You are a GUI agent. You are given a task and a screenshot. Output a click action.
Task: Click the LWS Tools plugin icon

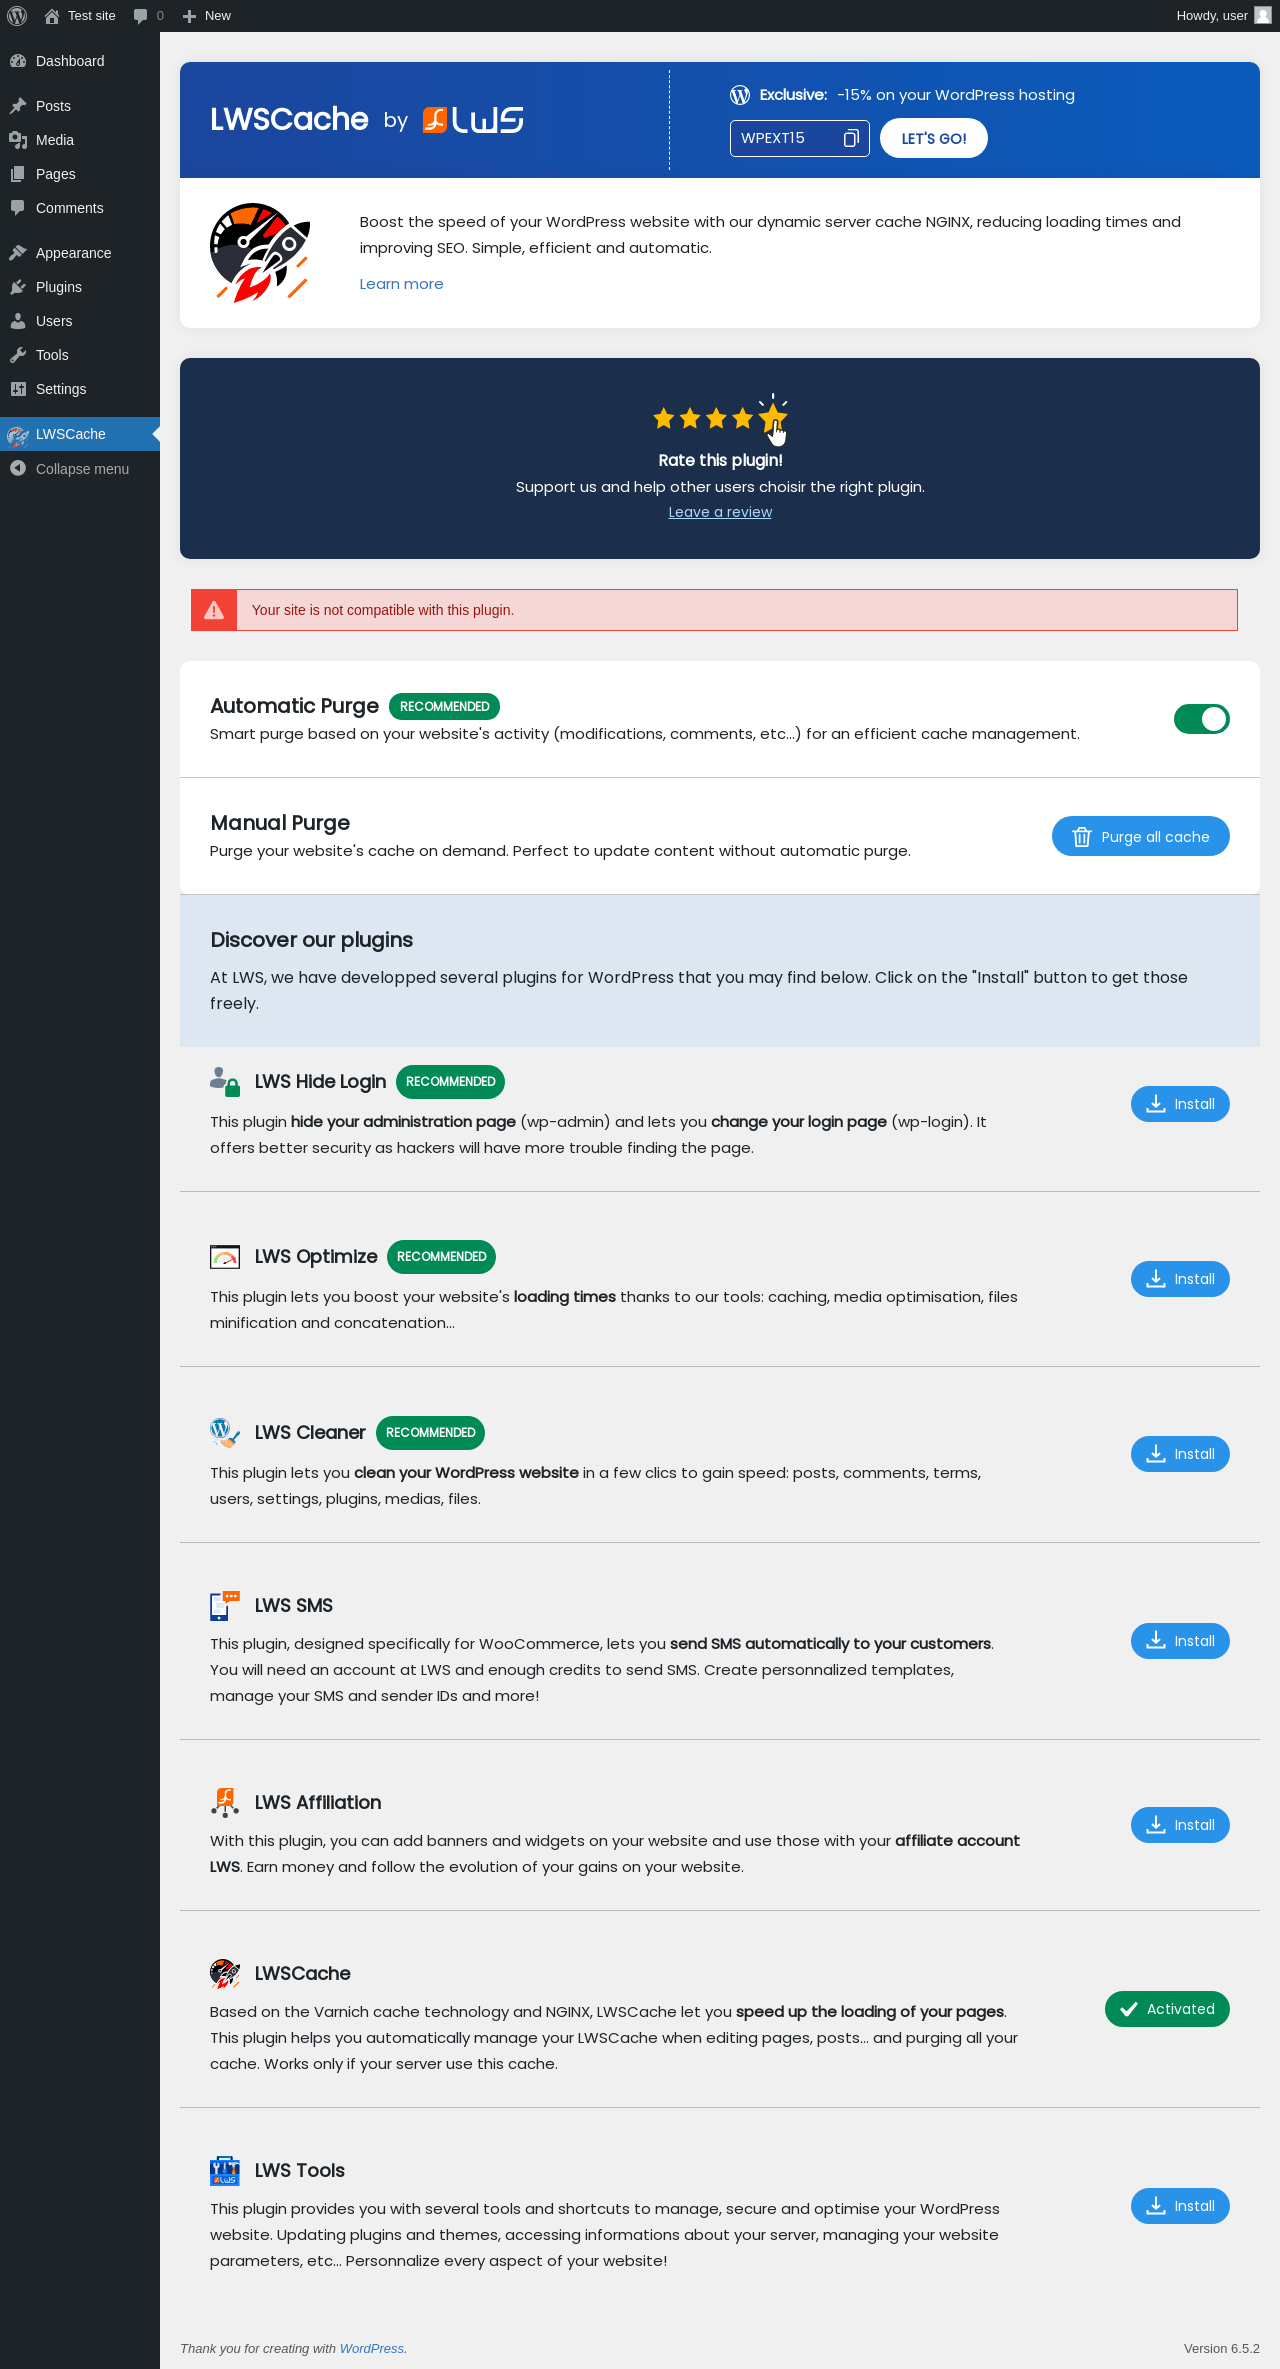[x=225, y=2171]
